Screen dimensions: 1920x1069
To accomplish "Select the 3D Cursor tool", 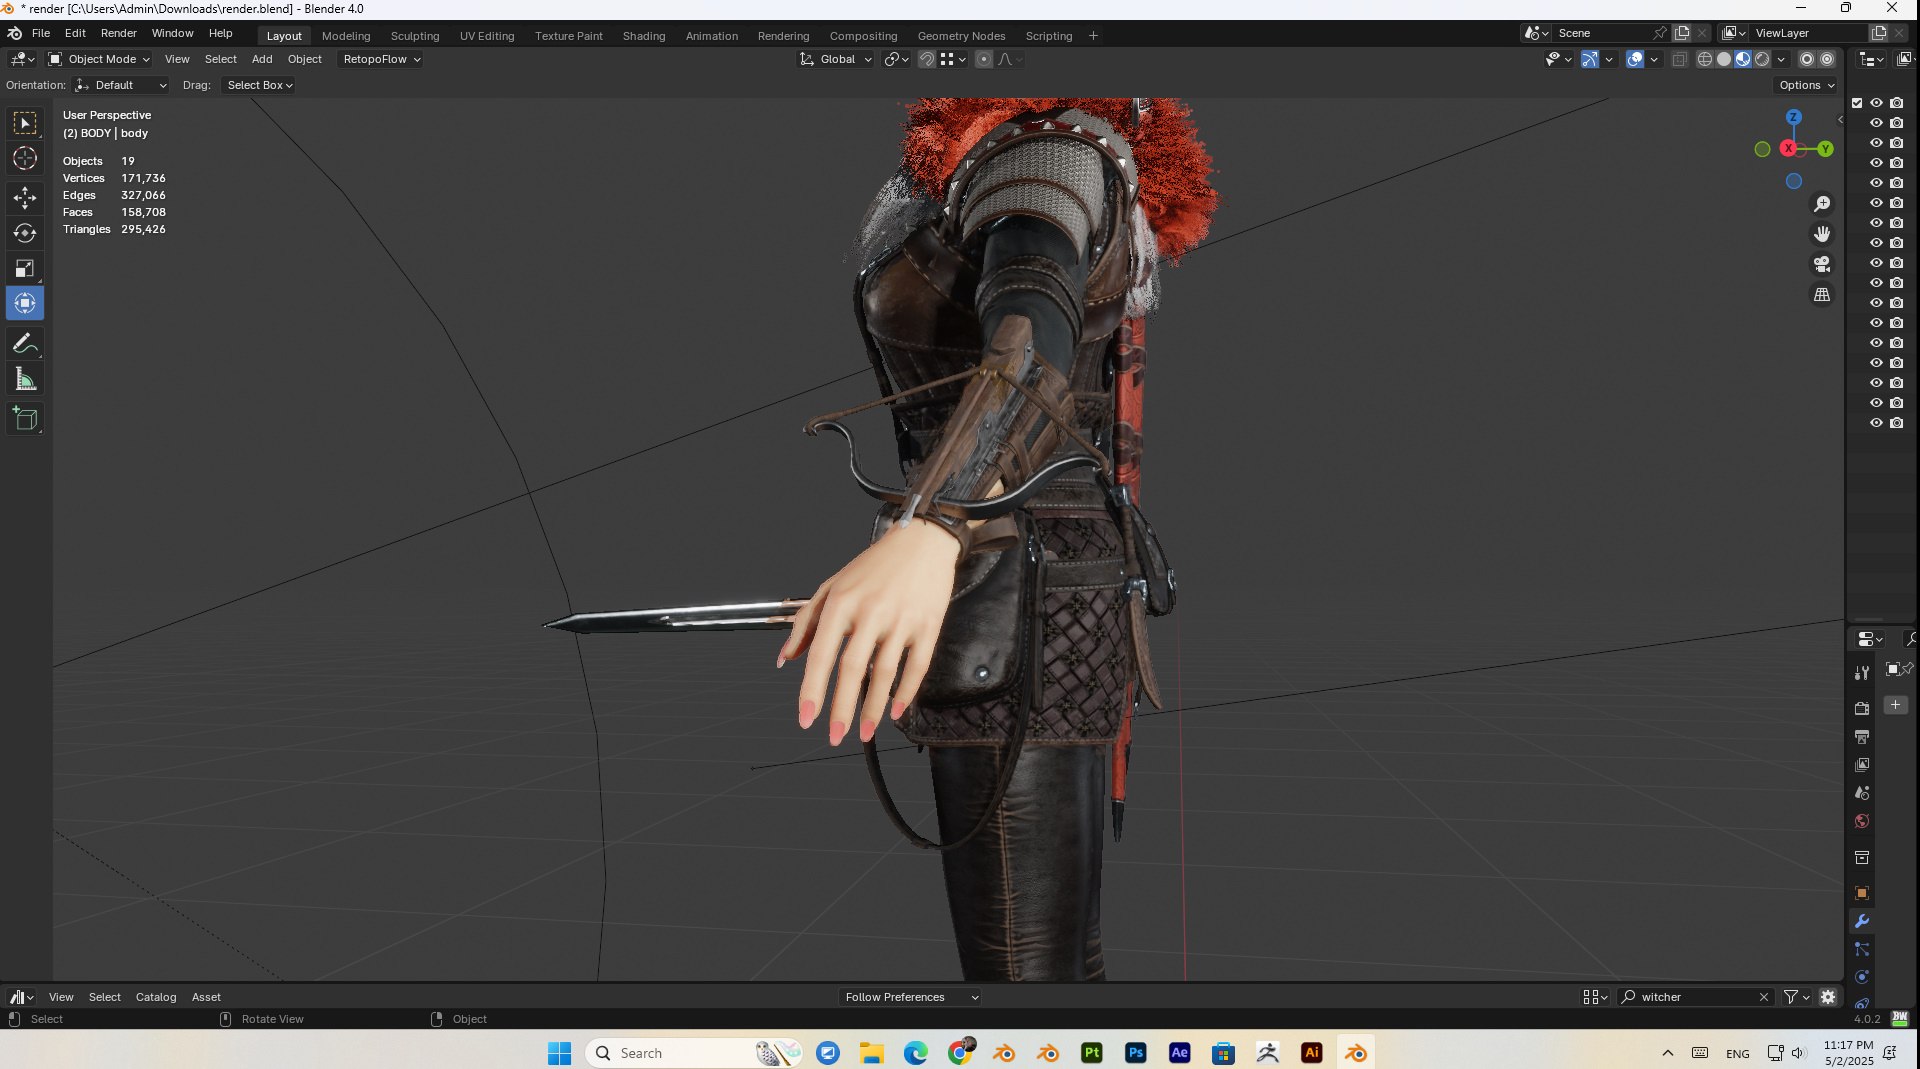I will pyautogui.click(x=25, y=158).
